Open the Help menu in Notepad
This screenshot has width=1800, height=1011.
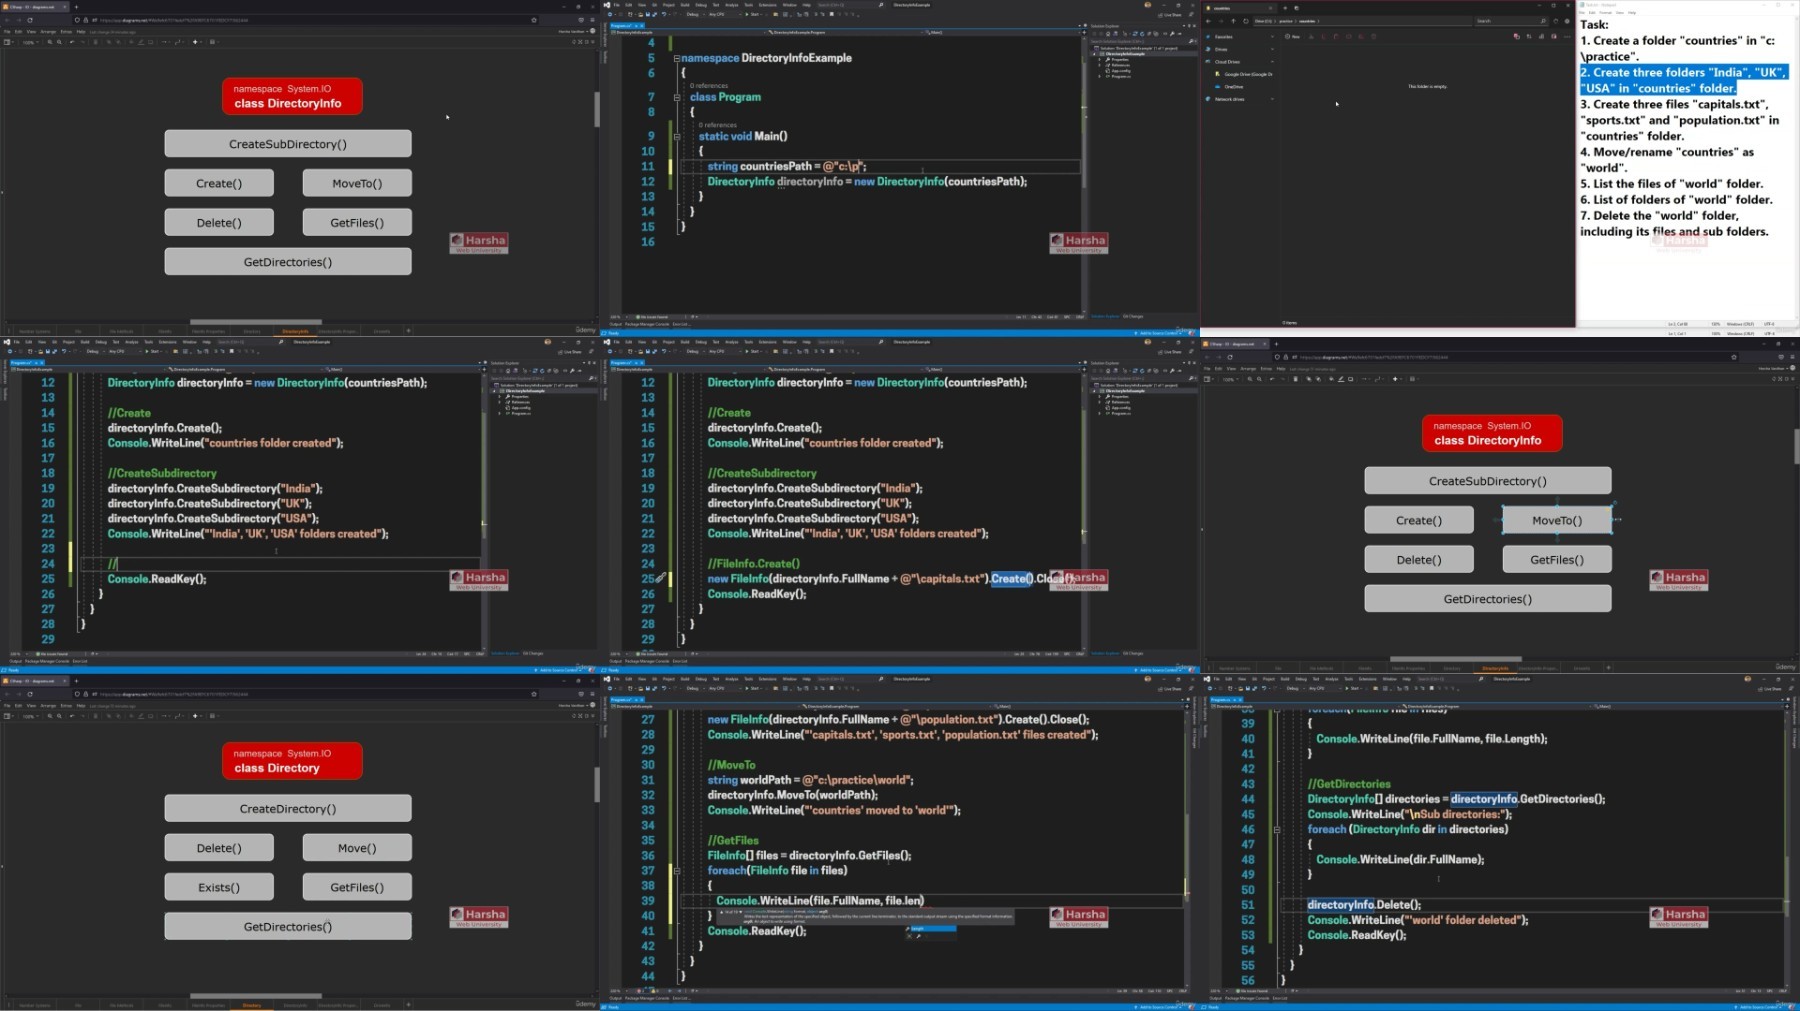[1632, 13]
